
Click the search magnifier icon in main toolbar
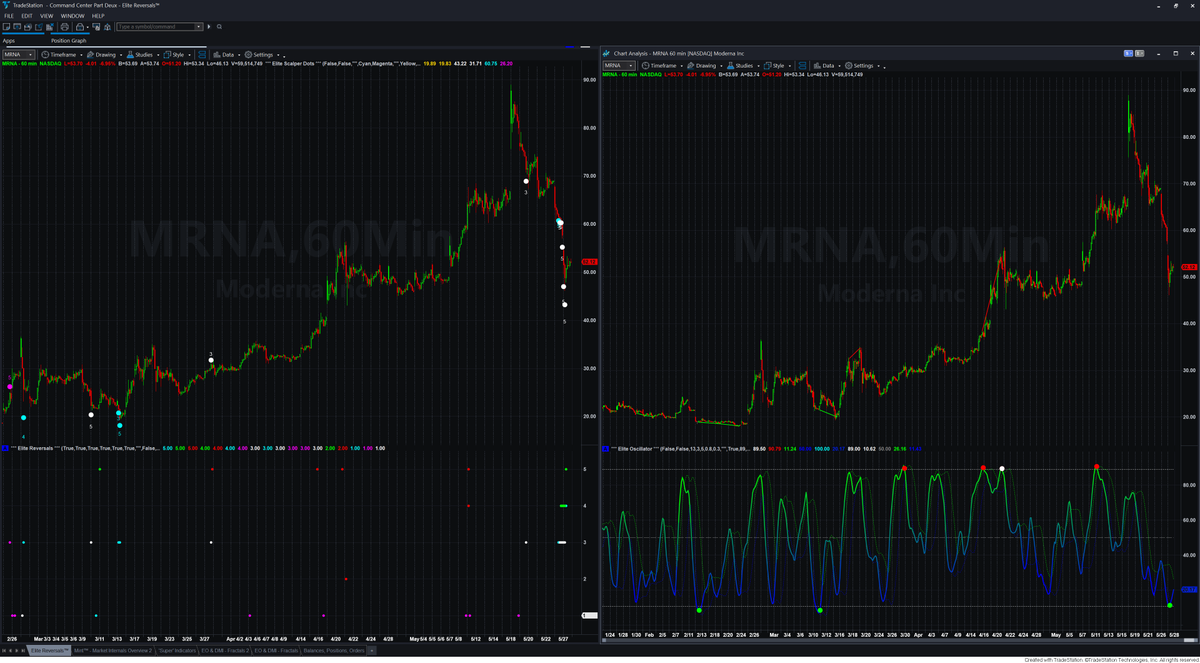(x=219, y=27)
